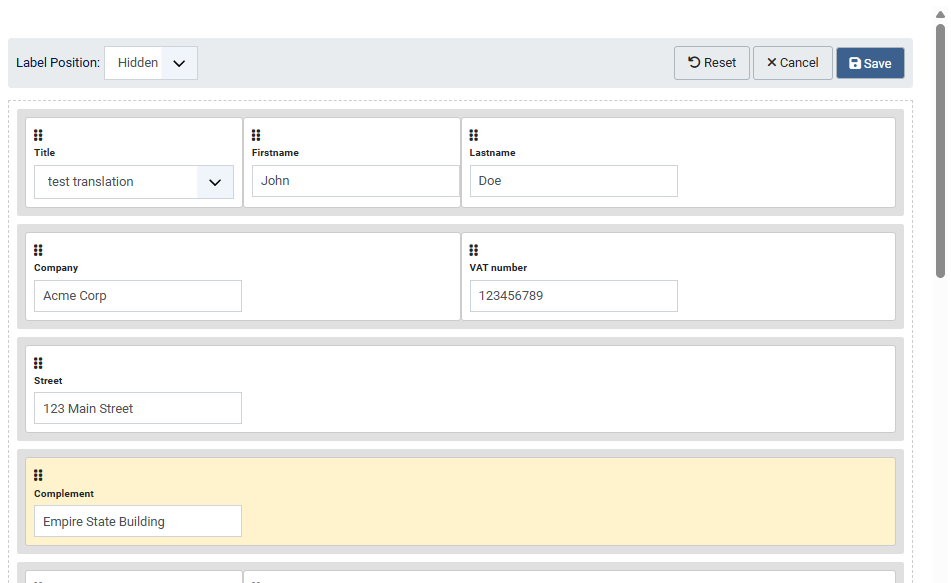Focus the VAT number field with 123456789
Screen dimensions: 951x583
pos(573,296)
